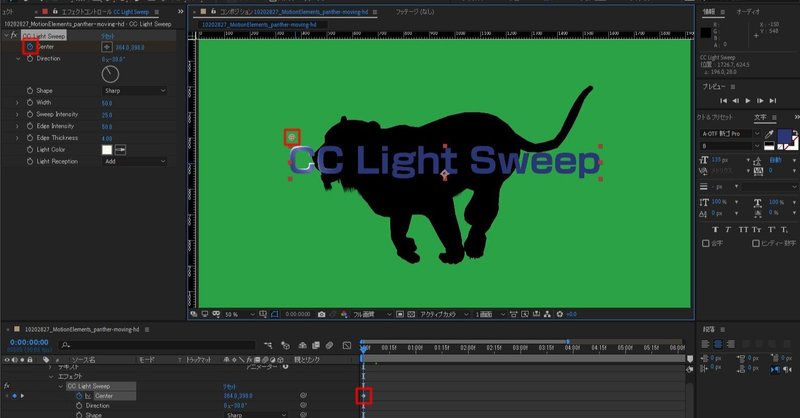This screenshot has height=418, width=800.
Task: Toggle the Direction stopwatch in Effect Controls
Action: click(30, 59)
